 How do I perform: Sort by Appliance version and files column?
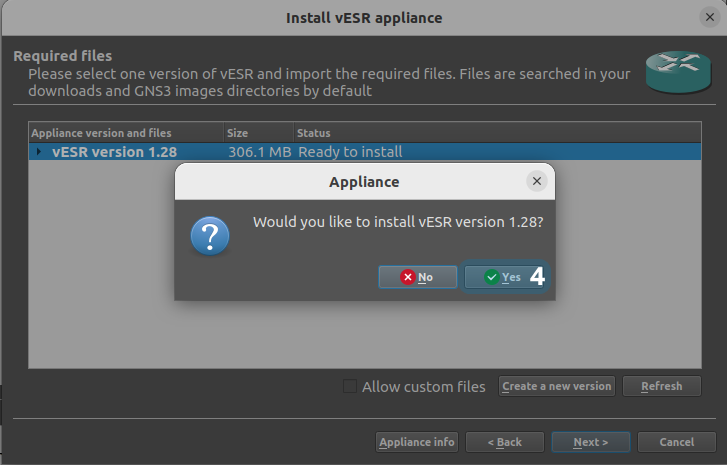pyautogui.click(x=125, y=132)
